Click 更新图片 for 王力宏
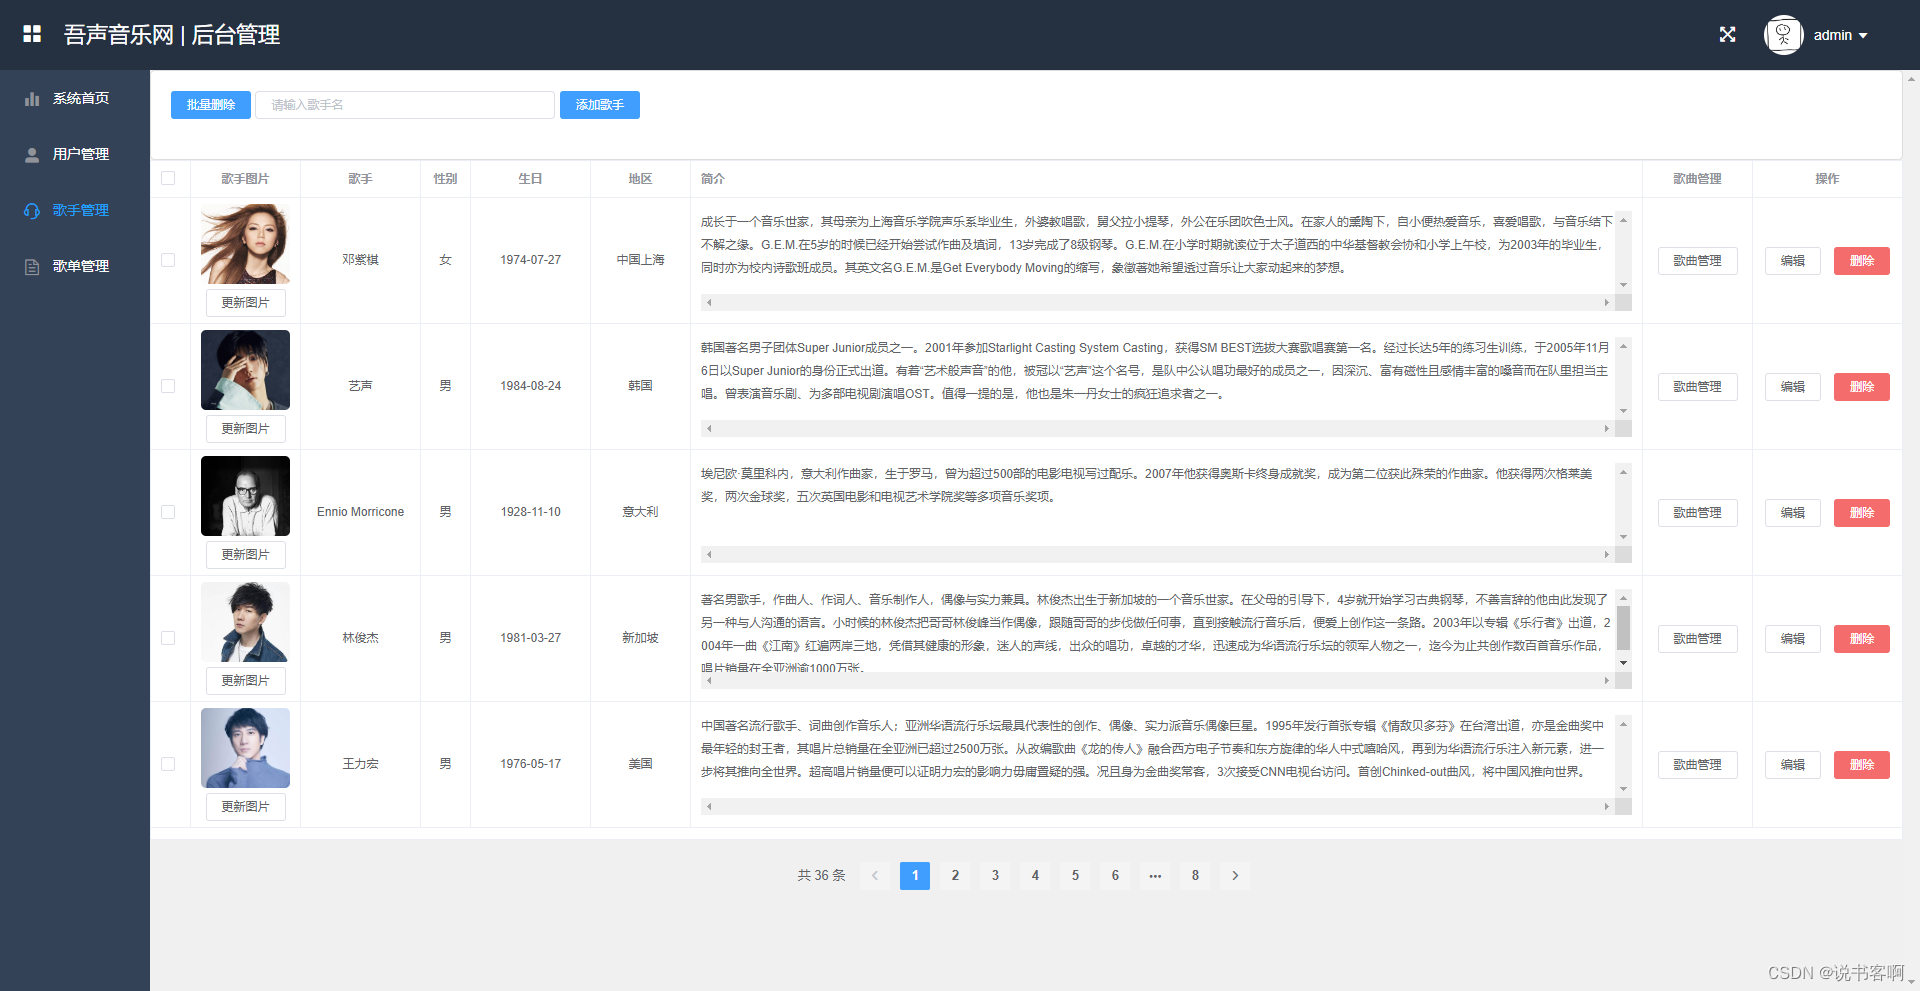Image resolution: width=1920 pixels, height=991 pixels. click(246, 807)
